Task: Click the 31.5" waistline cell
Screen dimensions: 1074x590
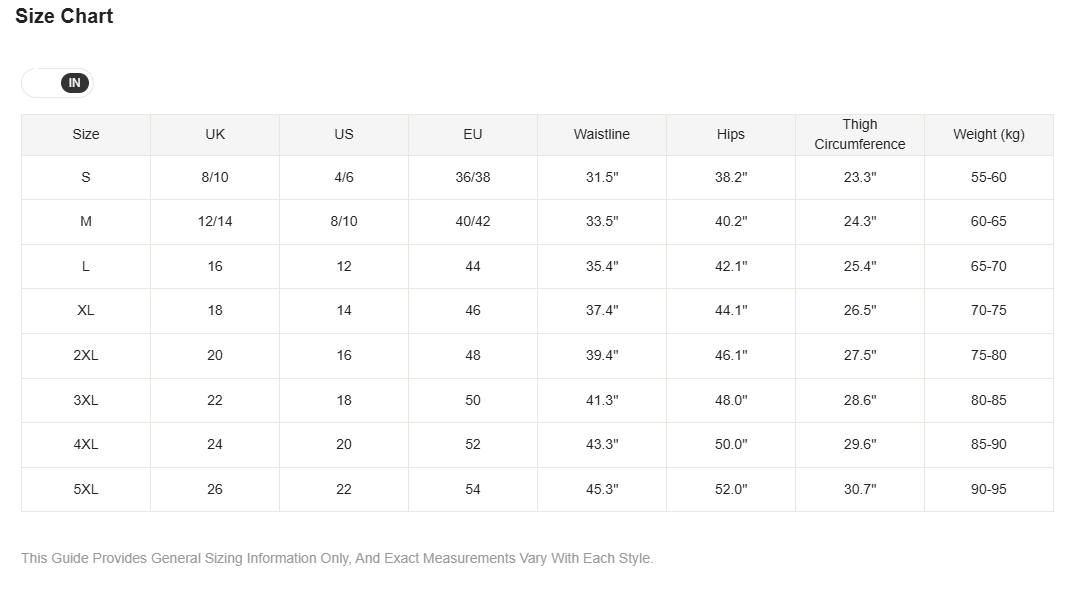Action: [x=601, y=177]
